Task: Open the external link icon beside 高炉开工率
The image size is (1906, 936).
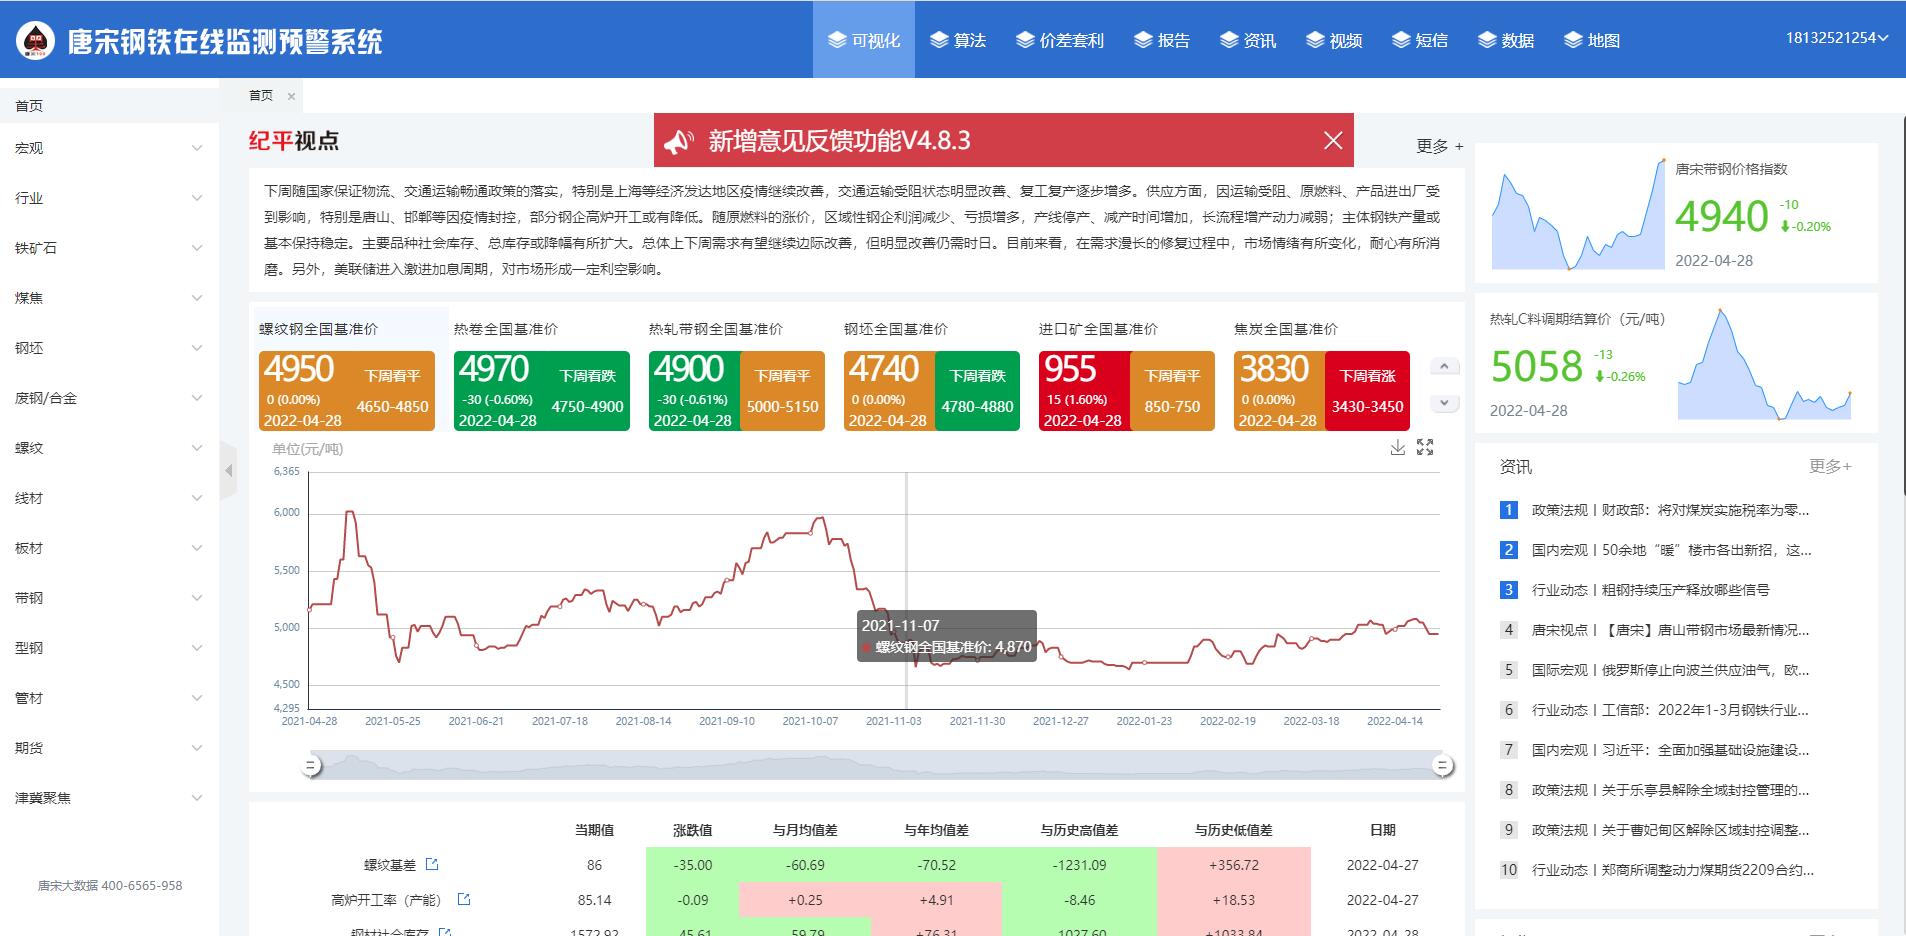Action: coord(463,899)
